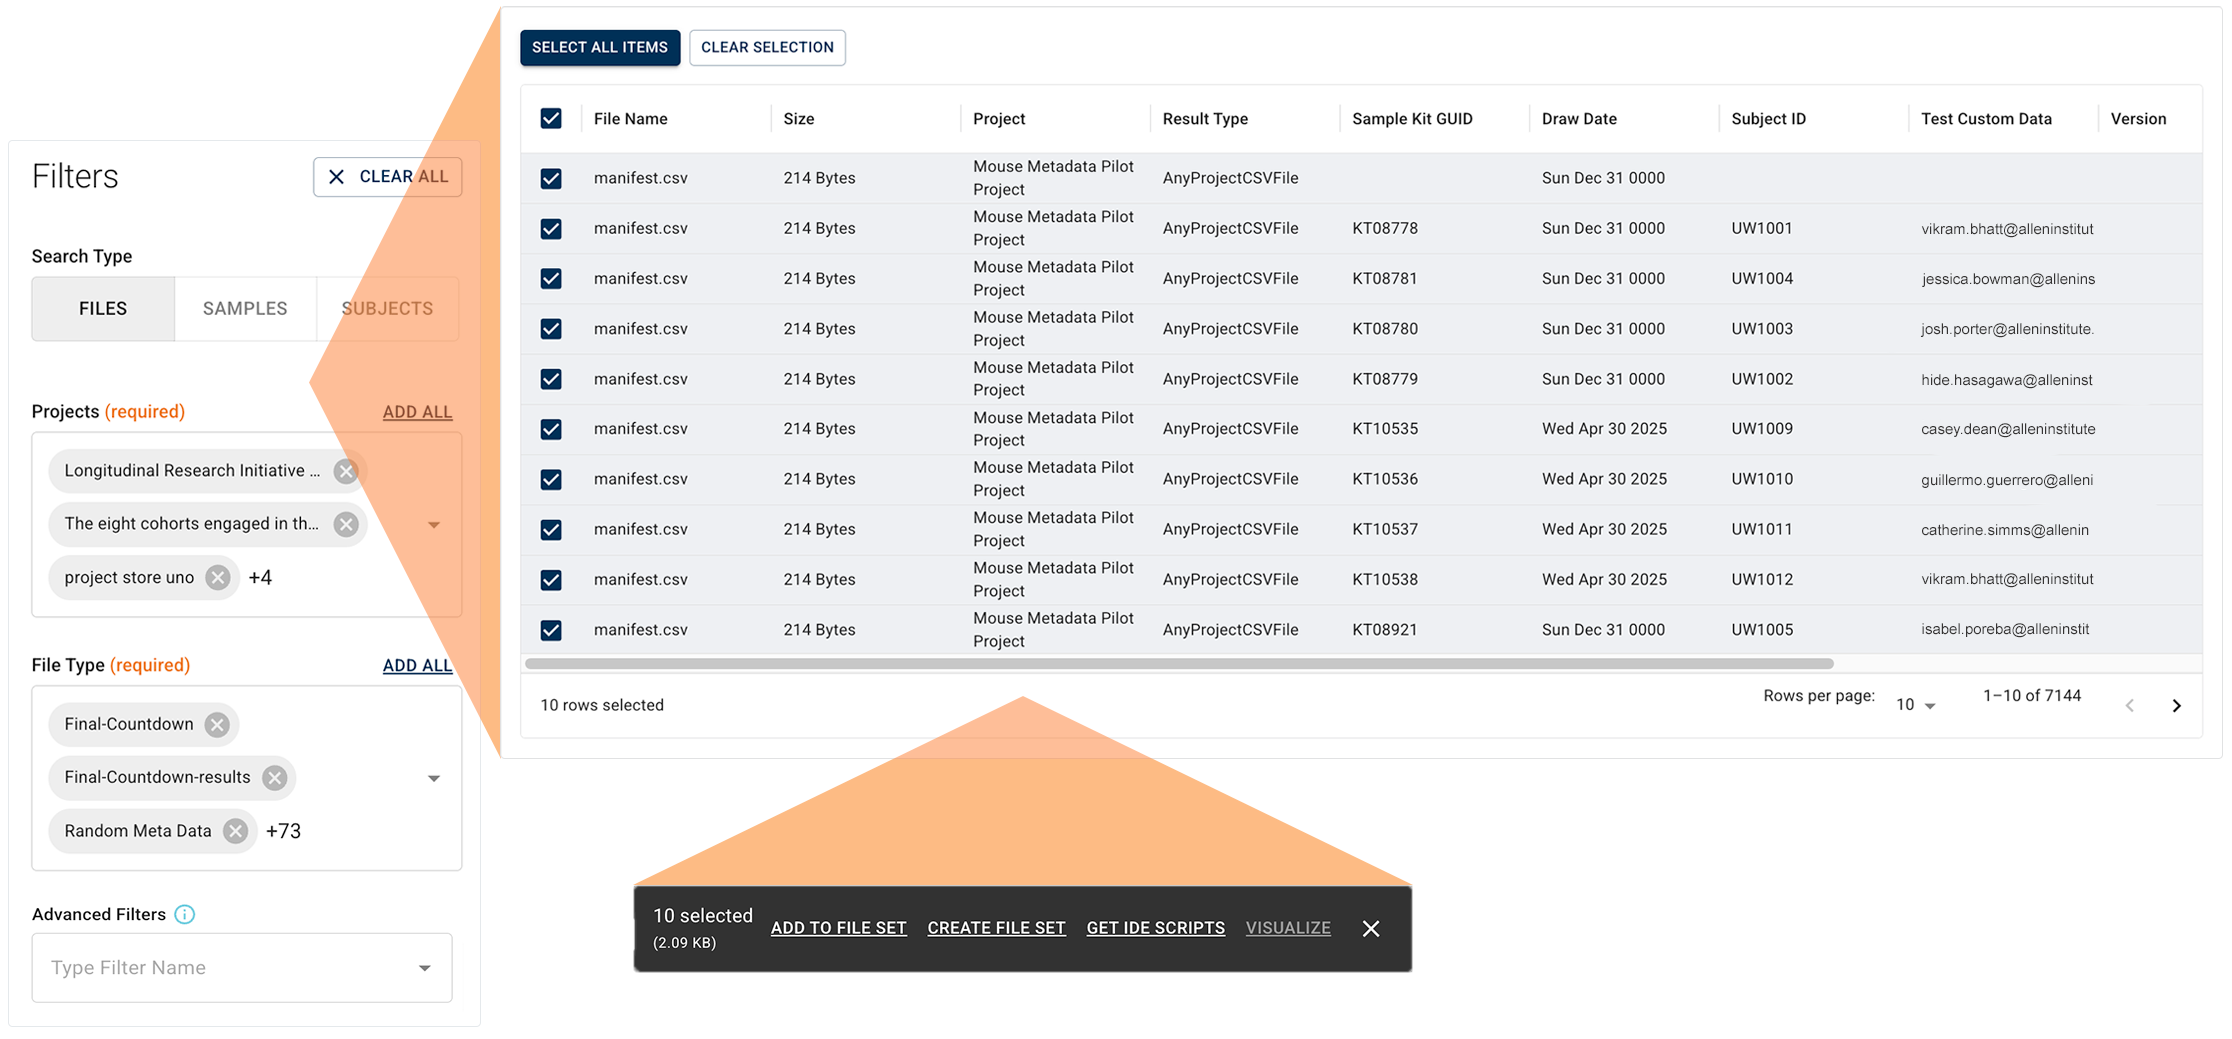The width and height of the screenshot is (2232, 1039).
Task: Dismiss the '10 selected' action bar
Action: [x=1371, y=929]
